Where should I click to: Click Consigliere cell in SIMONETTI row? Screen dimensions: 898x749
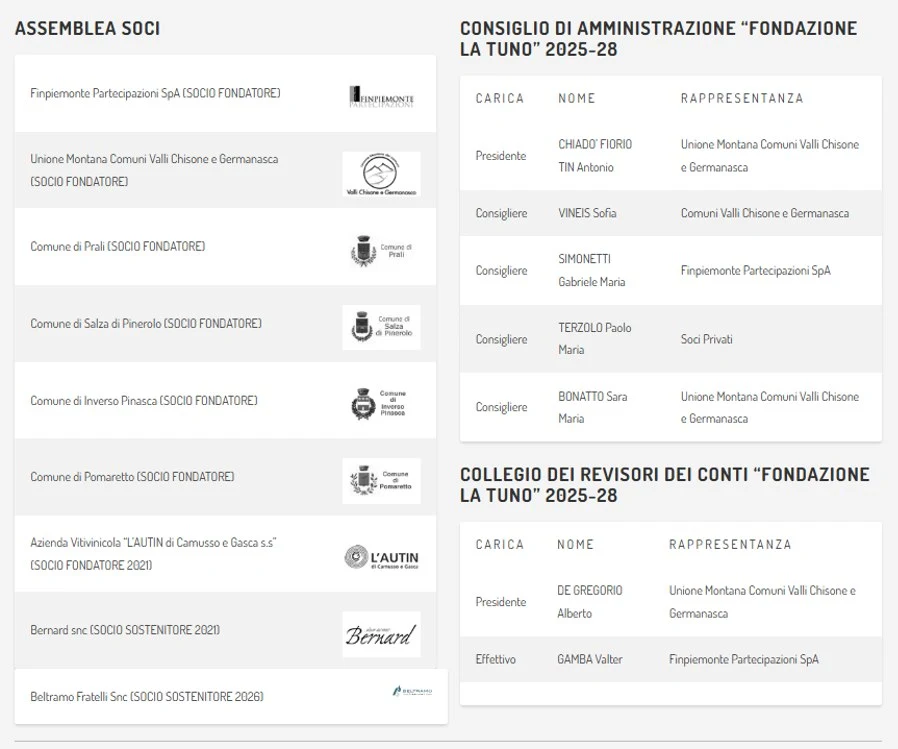pyautogui.click(x=501, y=270)
